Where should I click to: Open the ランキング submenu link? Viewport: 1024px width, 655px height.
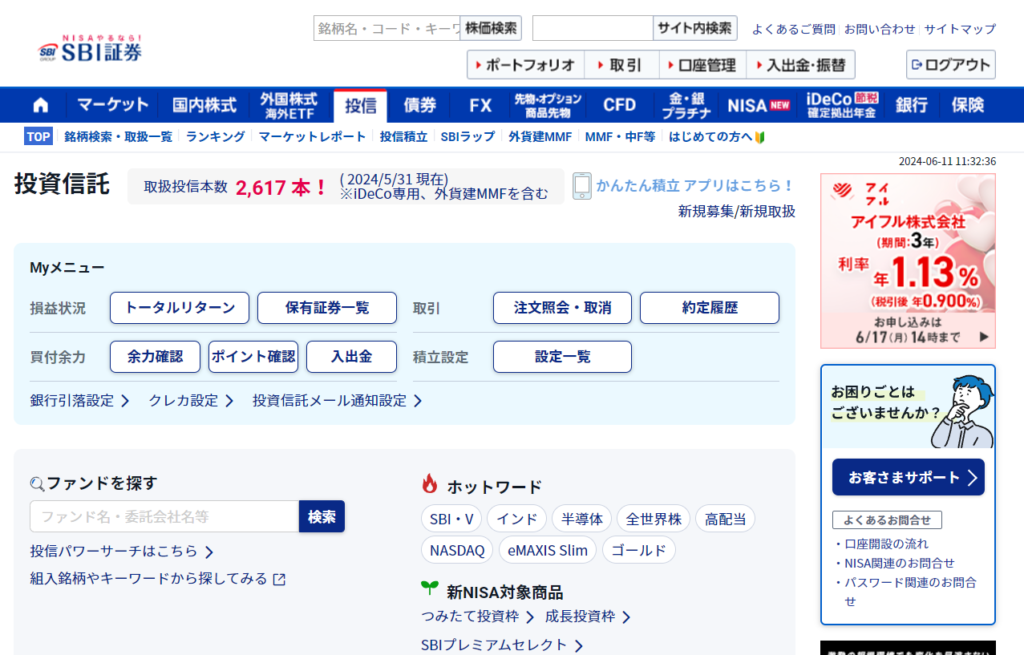click(215, 137)
